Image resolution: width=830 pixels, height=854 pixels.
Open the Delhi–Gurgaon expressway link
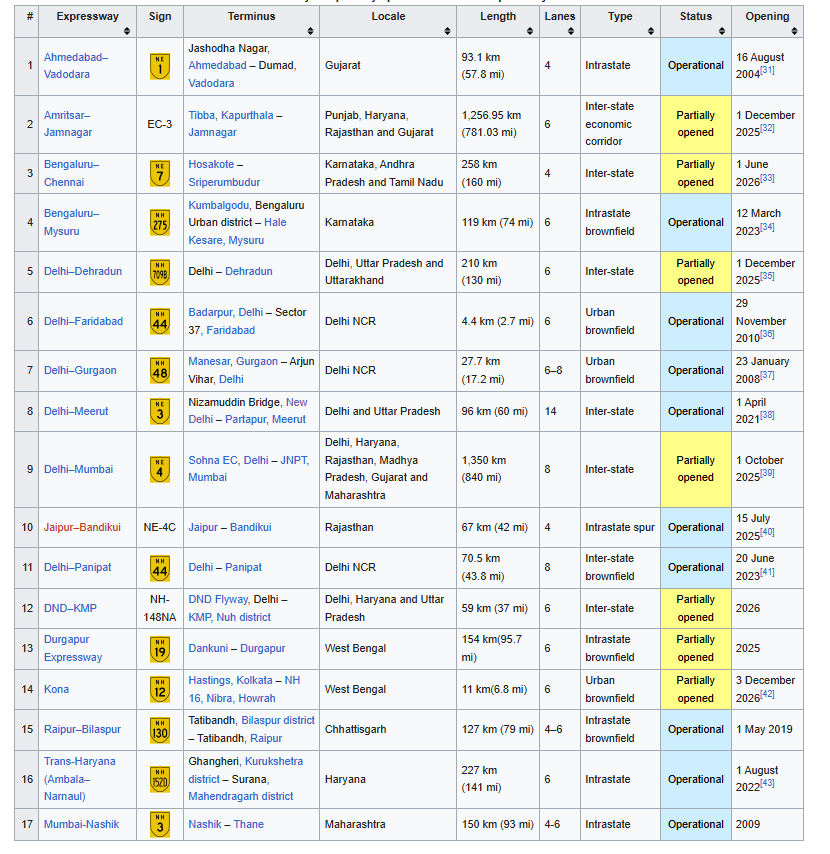tap(80, 370)
